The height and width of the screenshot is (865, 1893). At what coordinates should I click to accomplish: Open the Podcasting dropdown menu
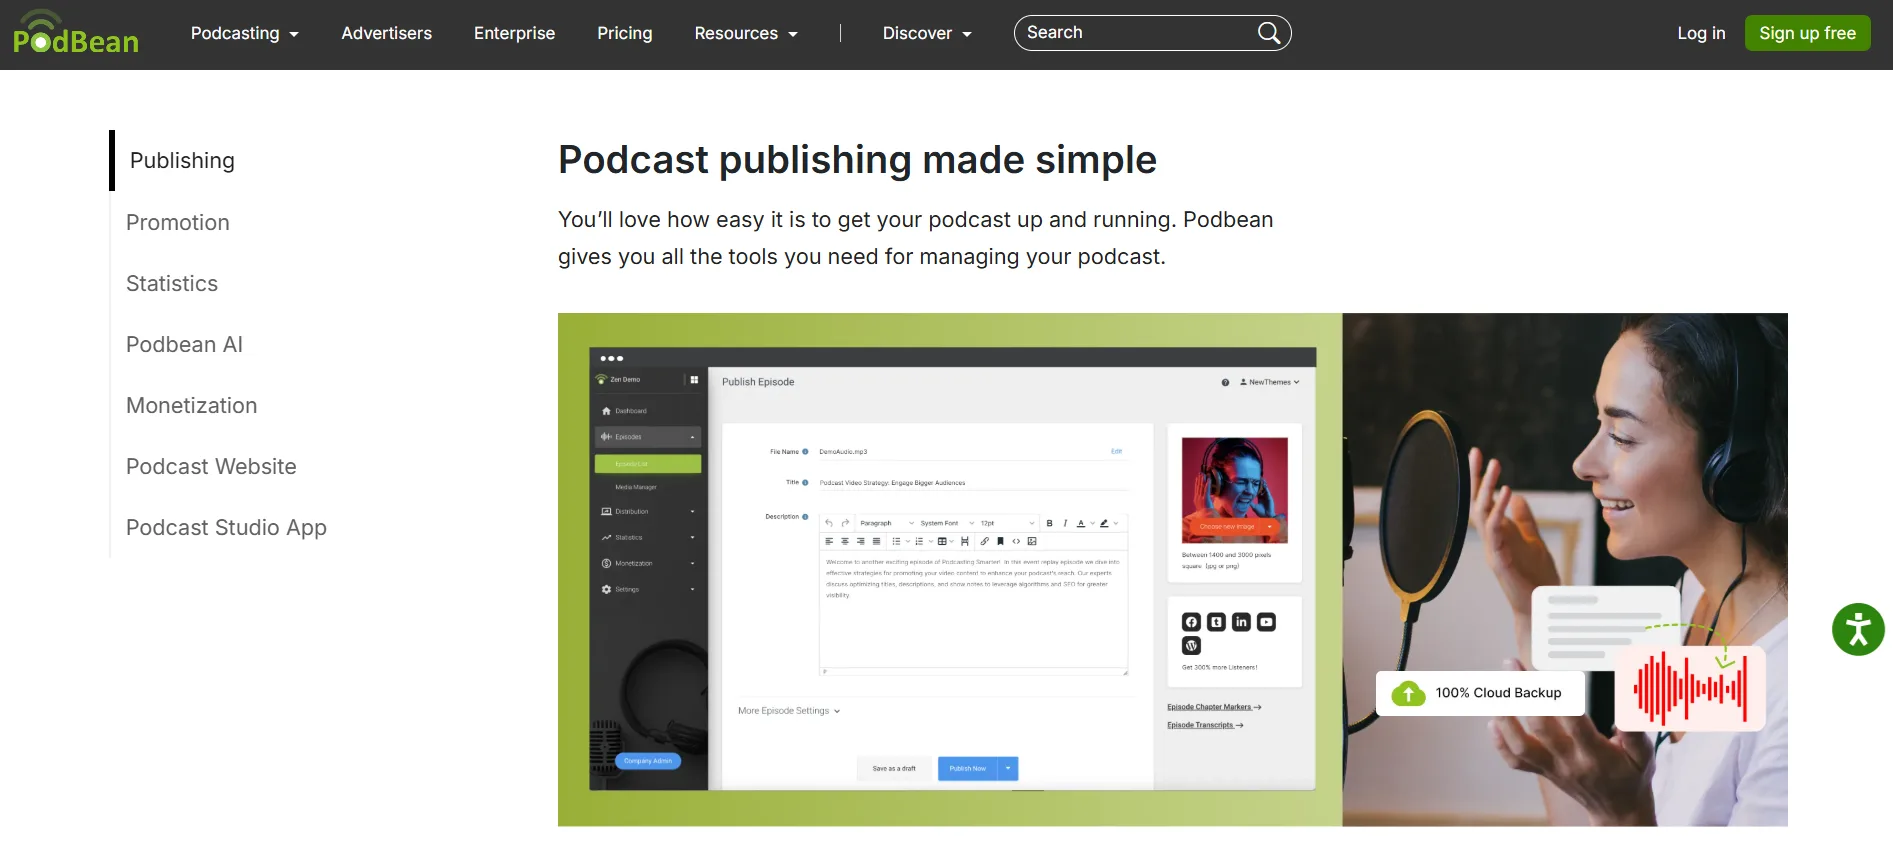pyautogui.click(x=245, y=33)
